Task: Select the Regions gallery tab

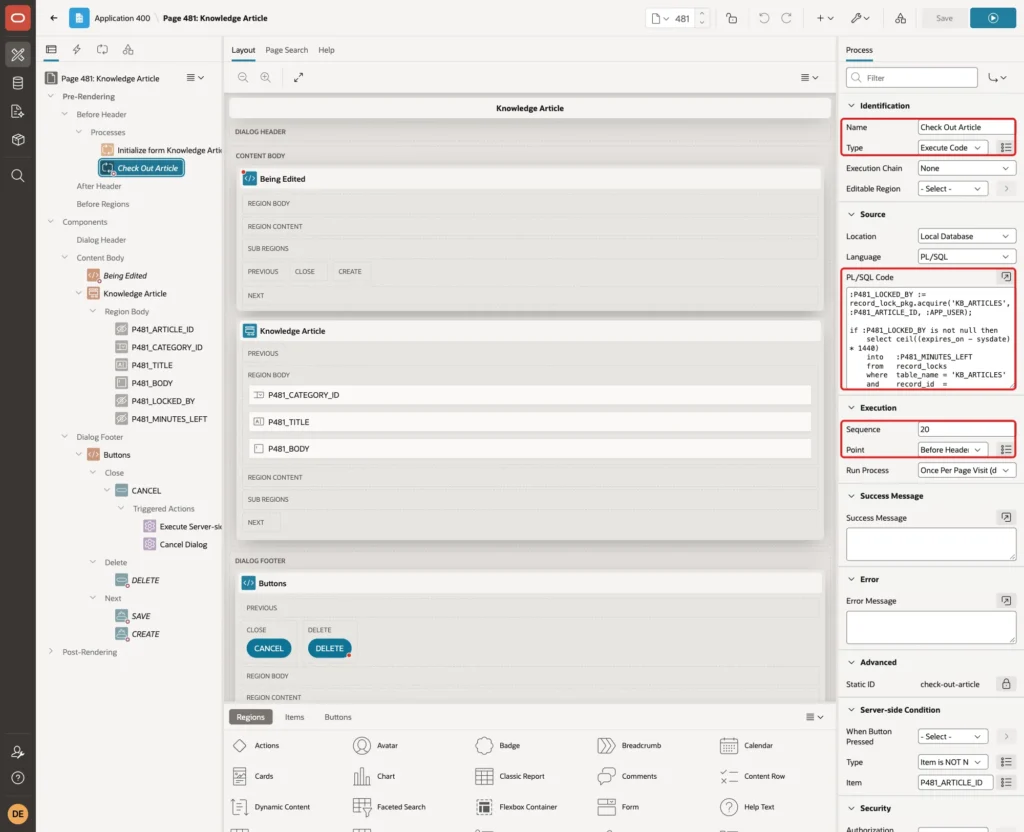Action: pos(251,717)
